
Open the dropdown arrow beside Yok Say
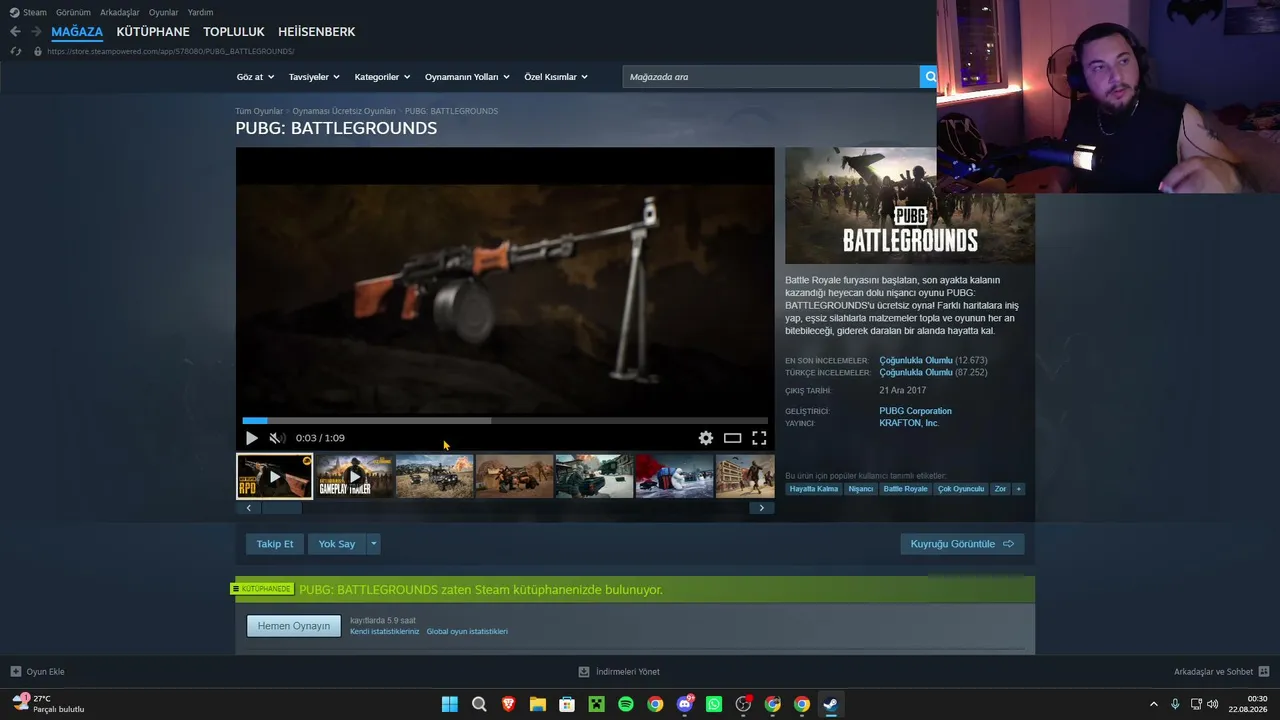(x=374, y=544)
